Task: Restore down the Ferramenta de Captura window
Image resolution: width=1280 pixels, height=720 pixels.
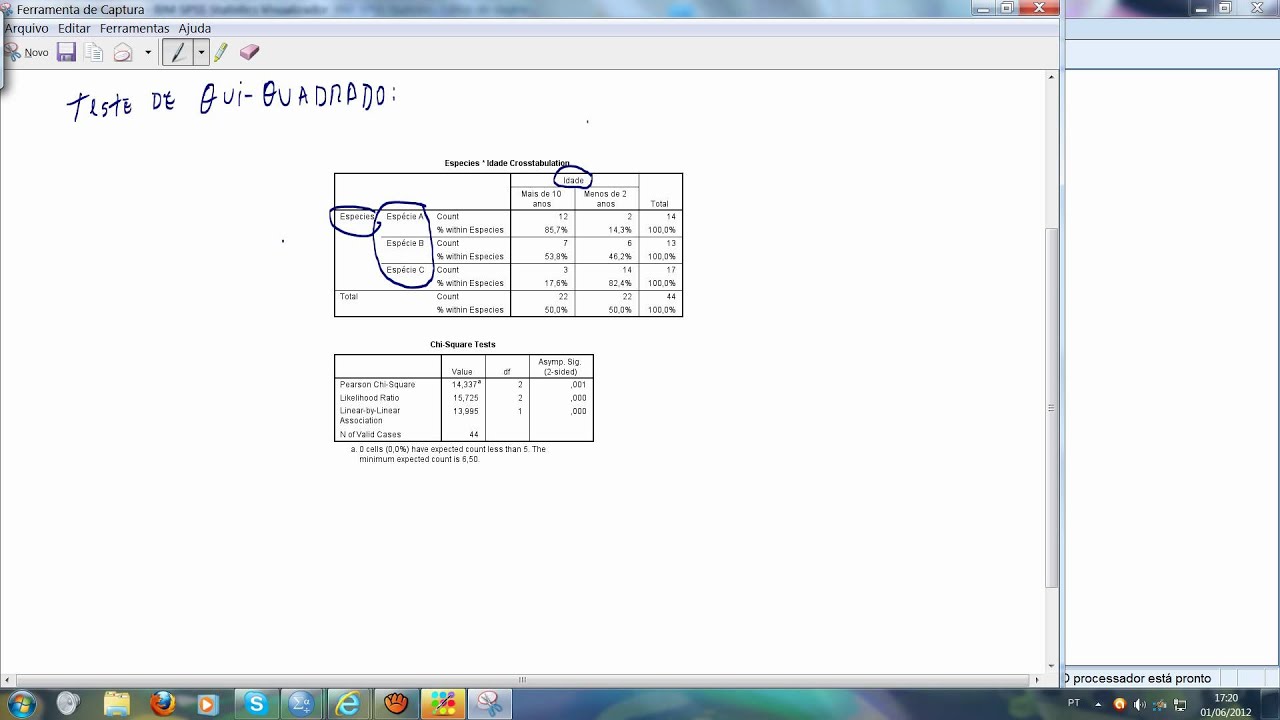Action: [x=1007, y=7]
